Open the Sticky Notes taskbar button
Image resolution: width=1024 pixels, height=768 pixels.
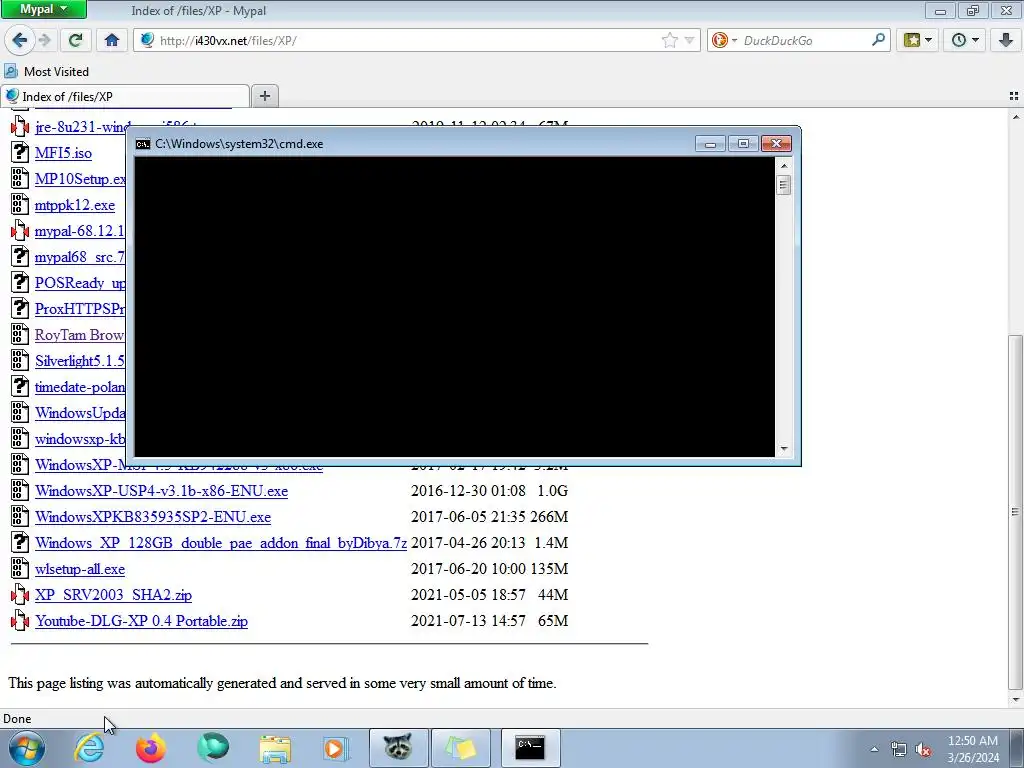[x=461, y=748]
